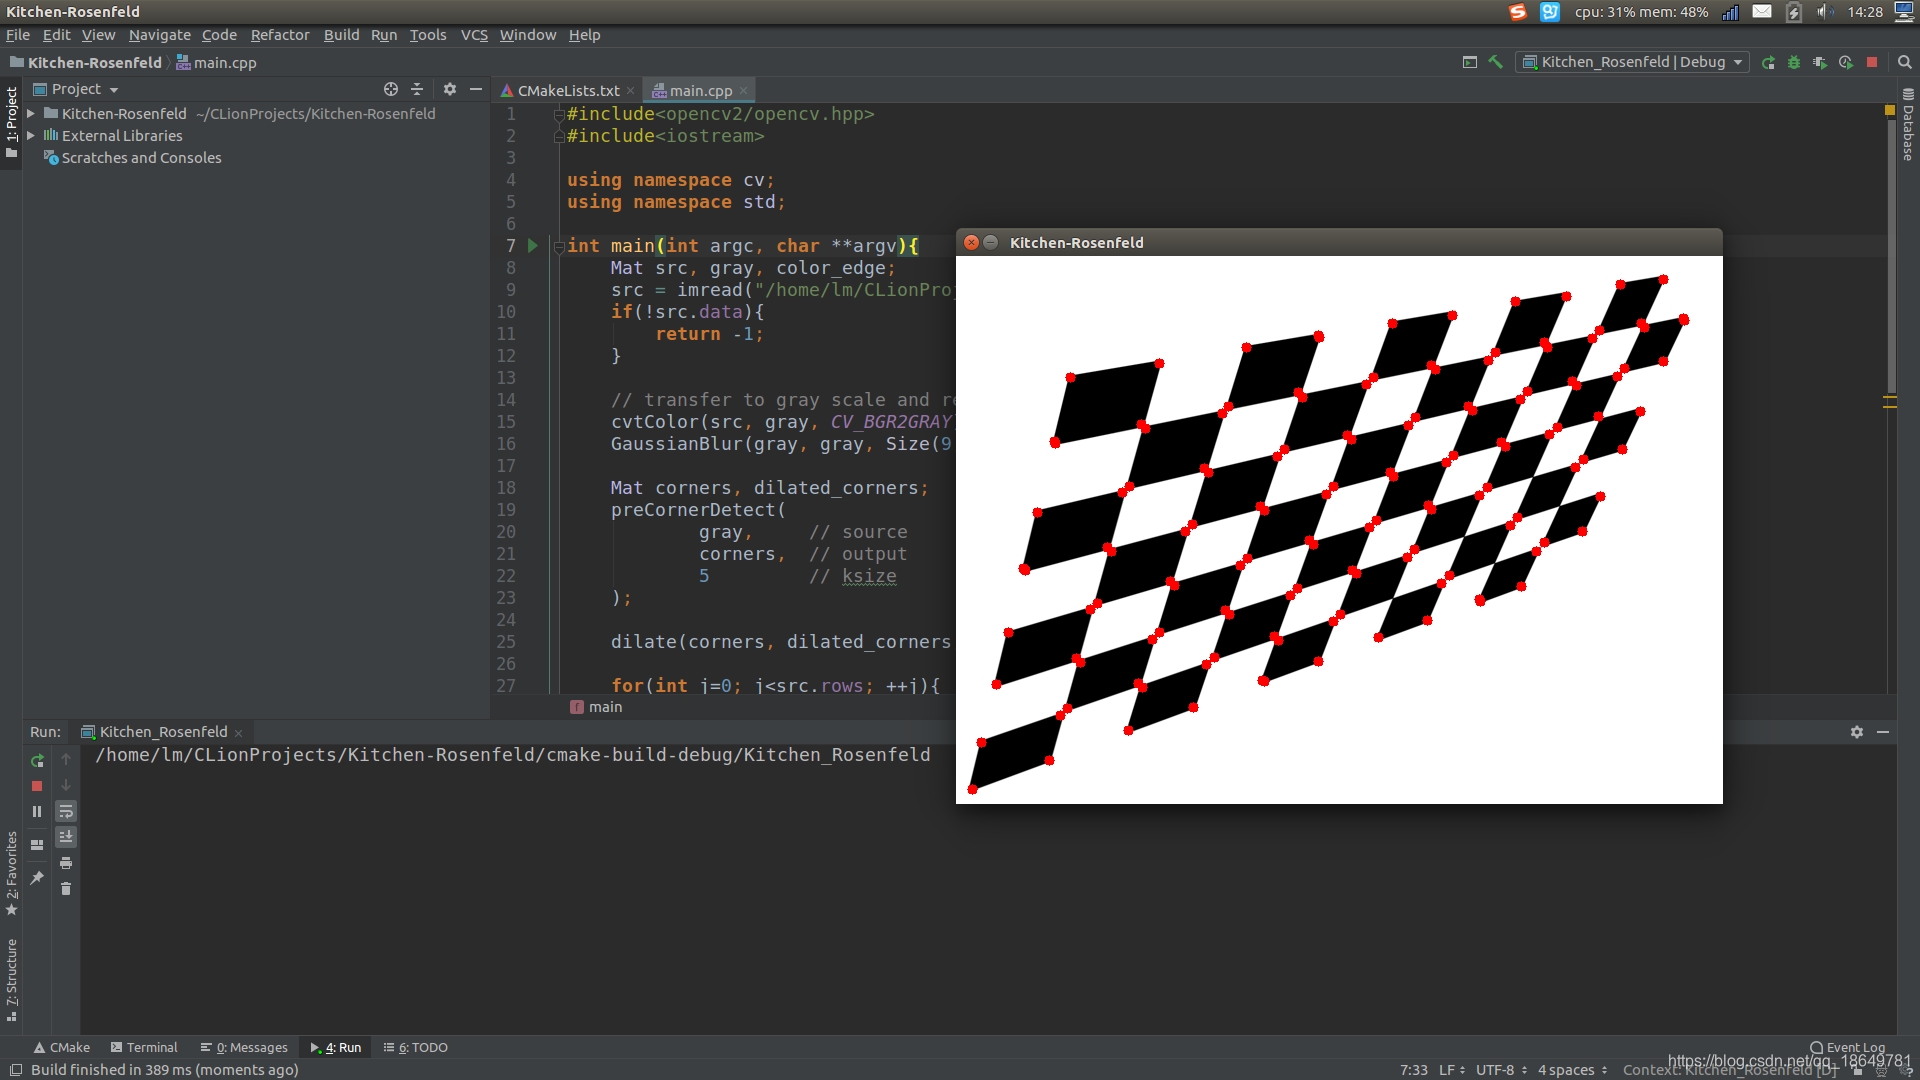1920x1080 pixels.
Task: Open the Event Log
Action: (x=1847, y=1047)
